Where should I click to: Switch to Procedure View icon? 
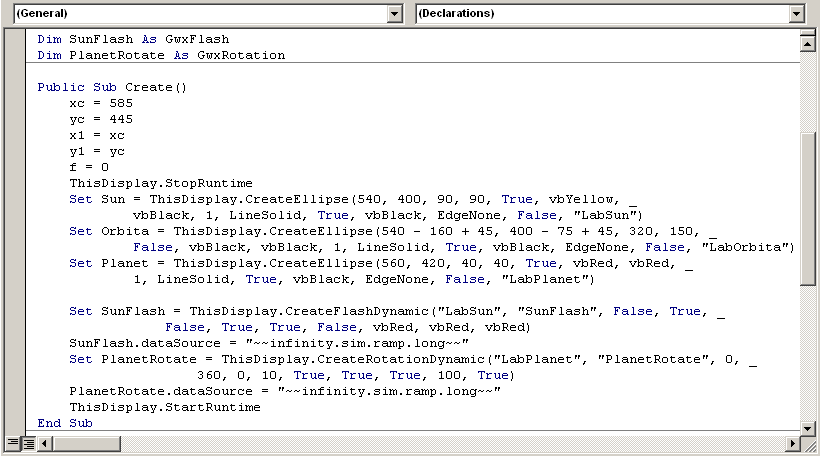click(13, 444)
